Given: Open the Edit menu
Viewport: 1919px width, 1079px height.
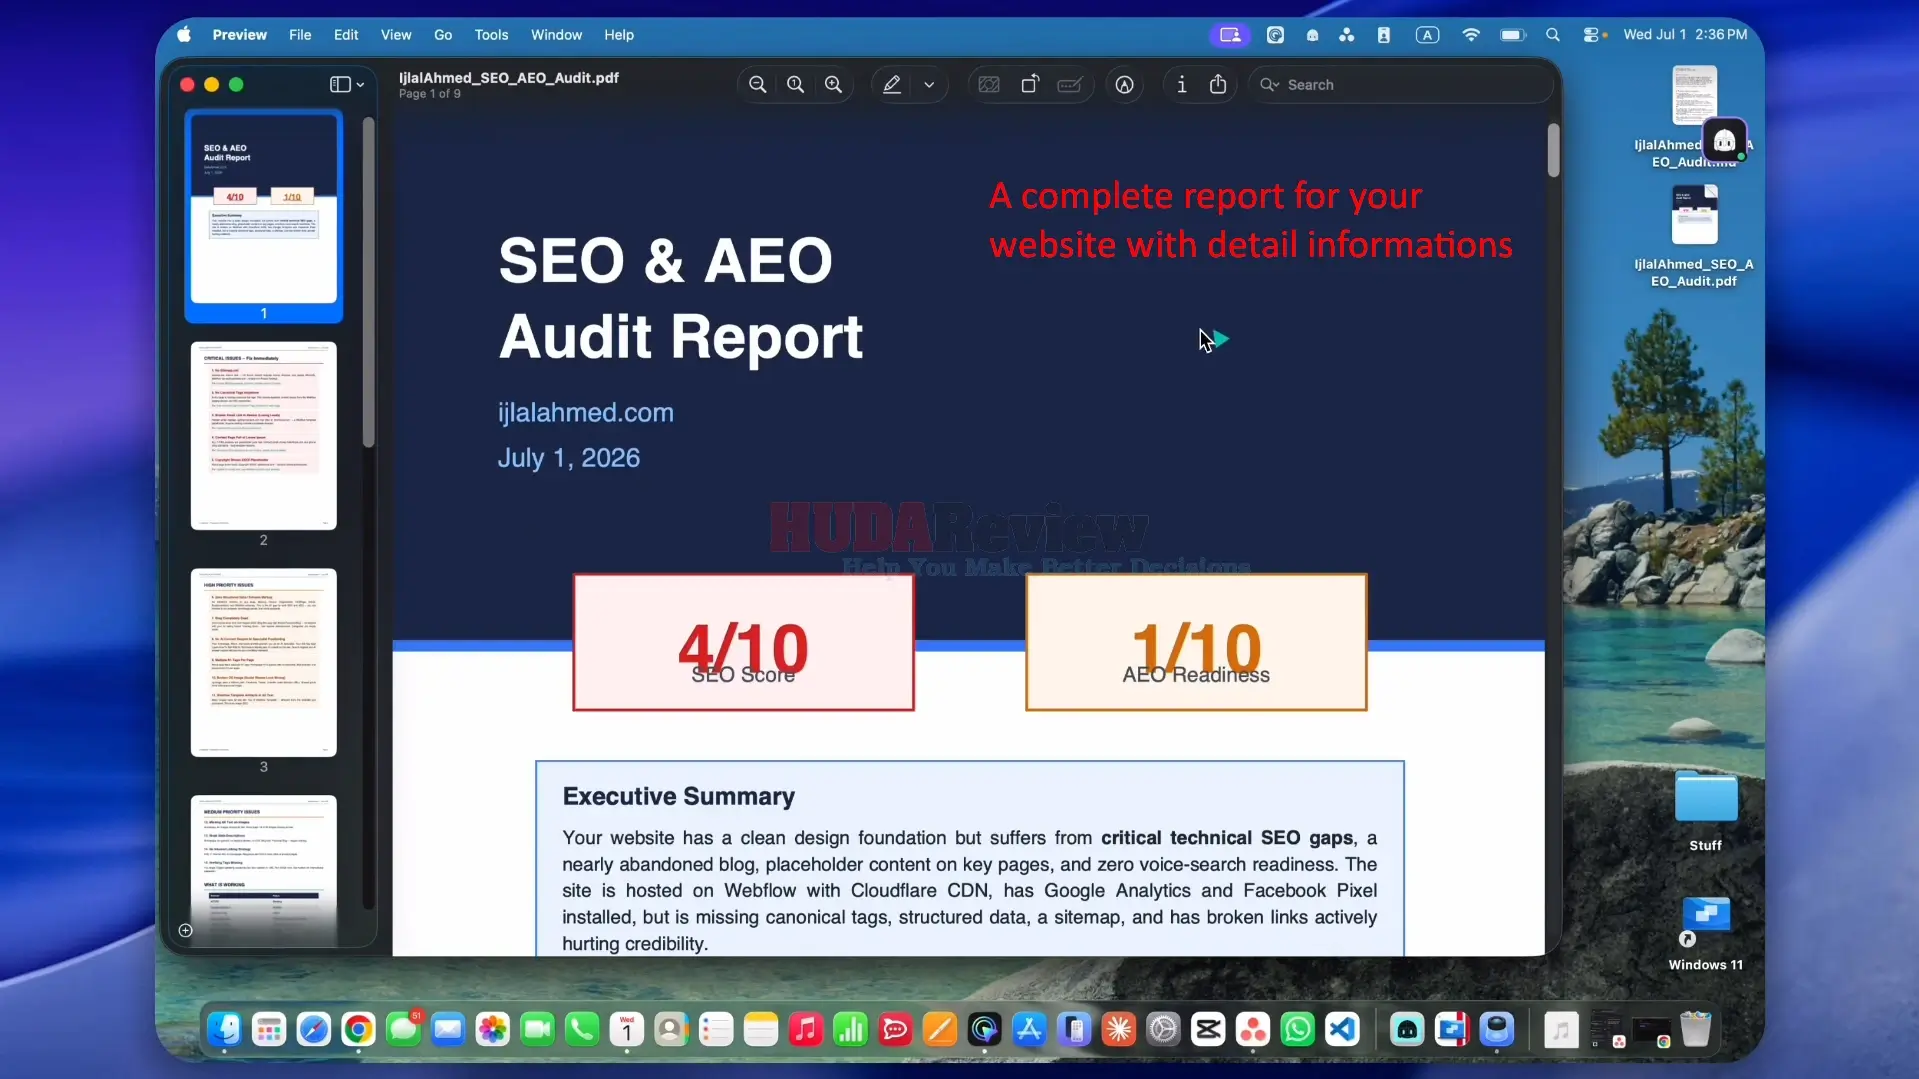Looking at the screenshot, I should pyautogui.click(x=346, y=35).
